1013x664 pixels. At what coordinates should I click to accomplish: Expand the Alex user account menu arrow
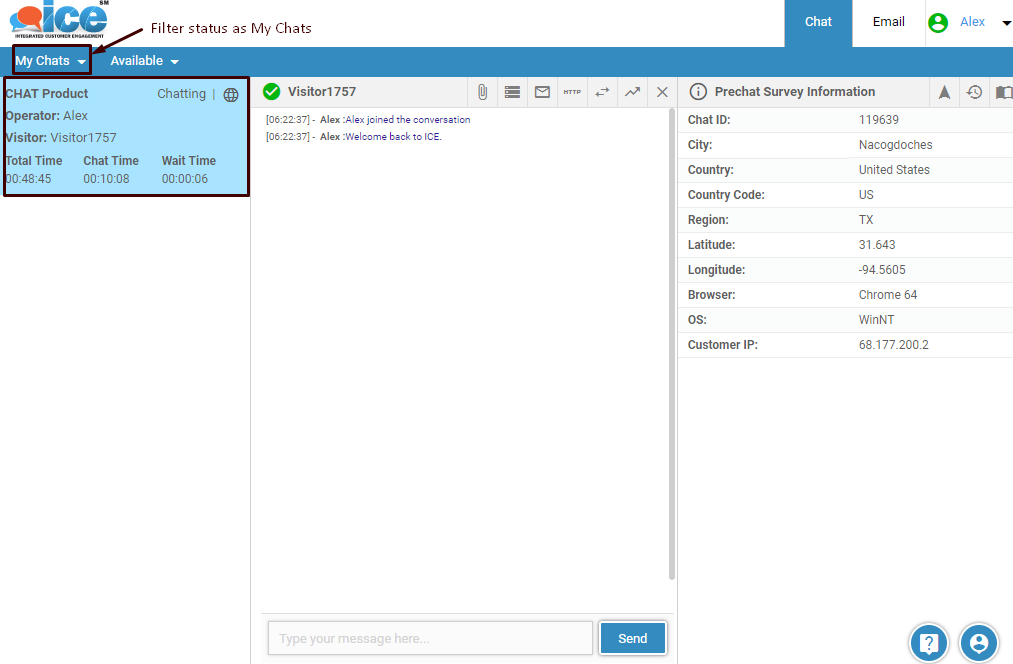pos(1006,23)
